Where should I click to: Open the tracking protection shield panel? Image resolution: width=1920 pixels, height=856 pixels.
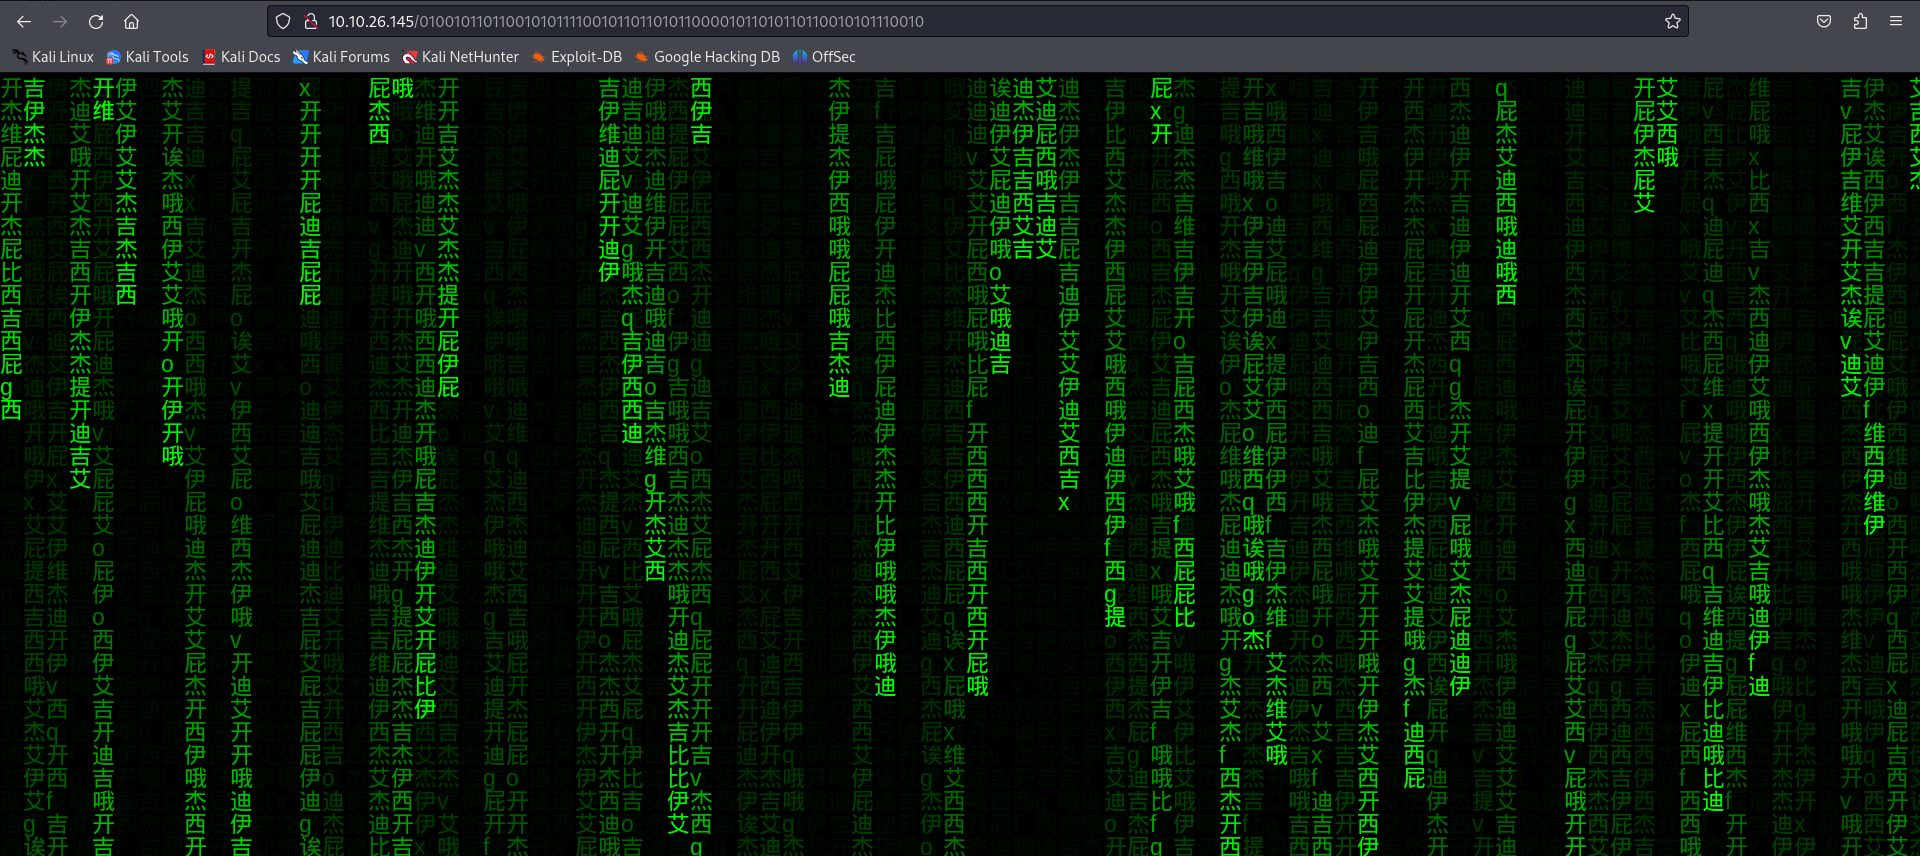tap(283, 21)
